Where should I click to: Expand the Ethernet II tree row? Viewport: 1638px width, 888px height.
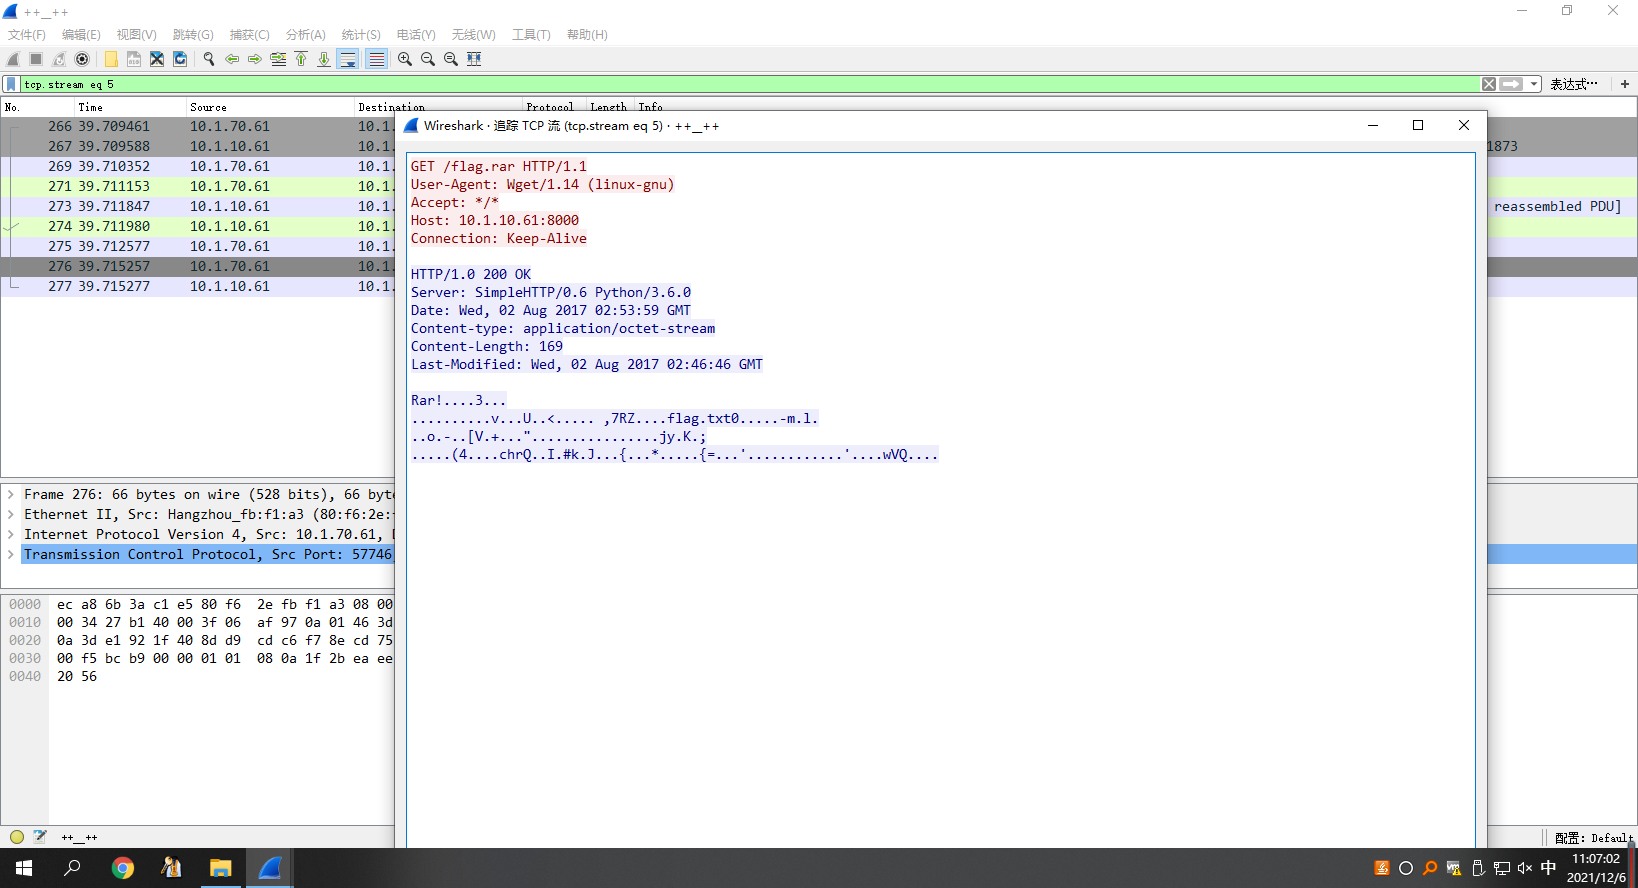coord(11,514)
